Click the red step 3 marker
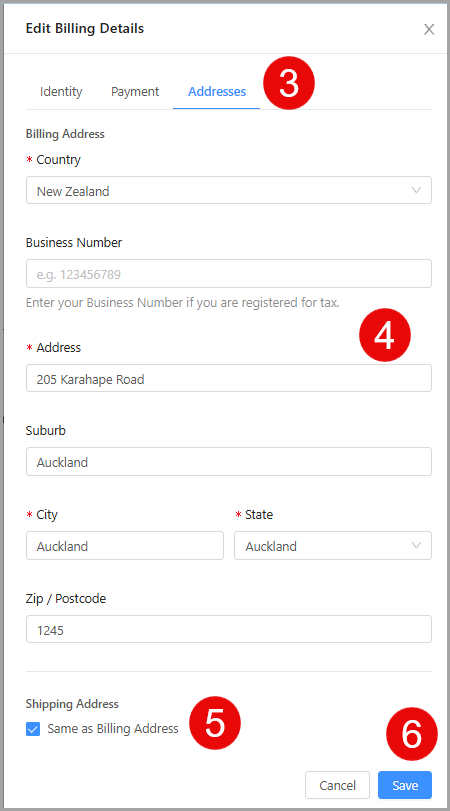 point(289,84)
